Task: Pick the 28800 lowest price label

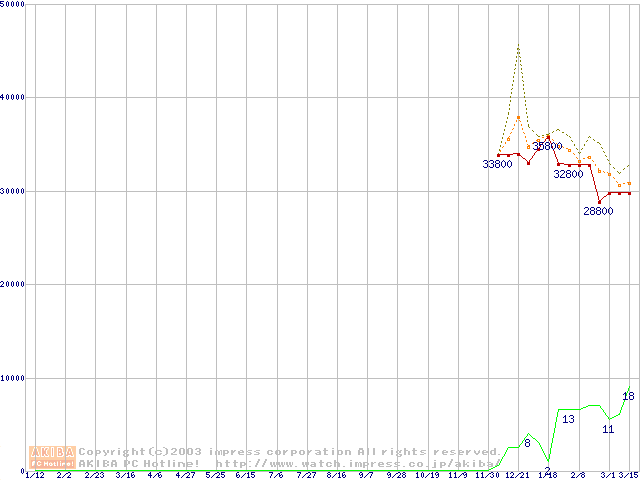Action: (x=598, y=211)
